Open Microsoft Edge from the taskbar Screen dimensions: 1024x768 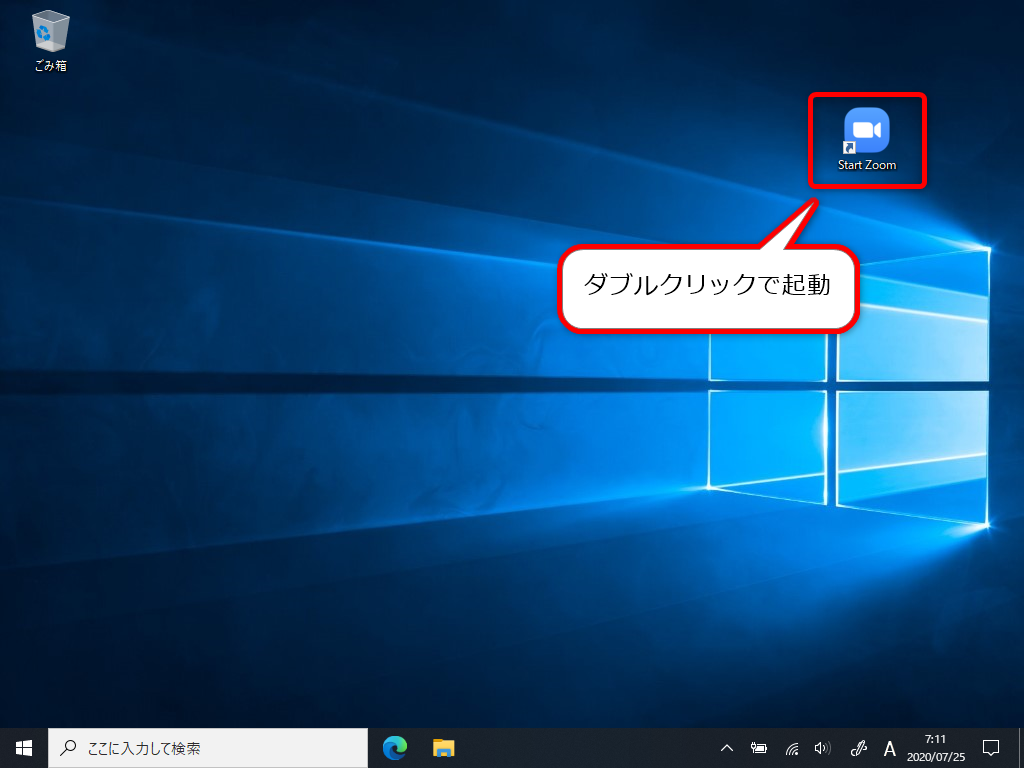[x=394, y=747]
